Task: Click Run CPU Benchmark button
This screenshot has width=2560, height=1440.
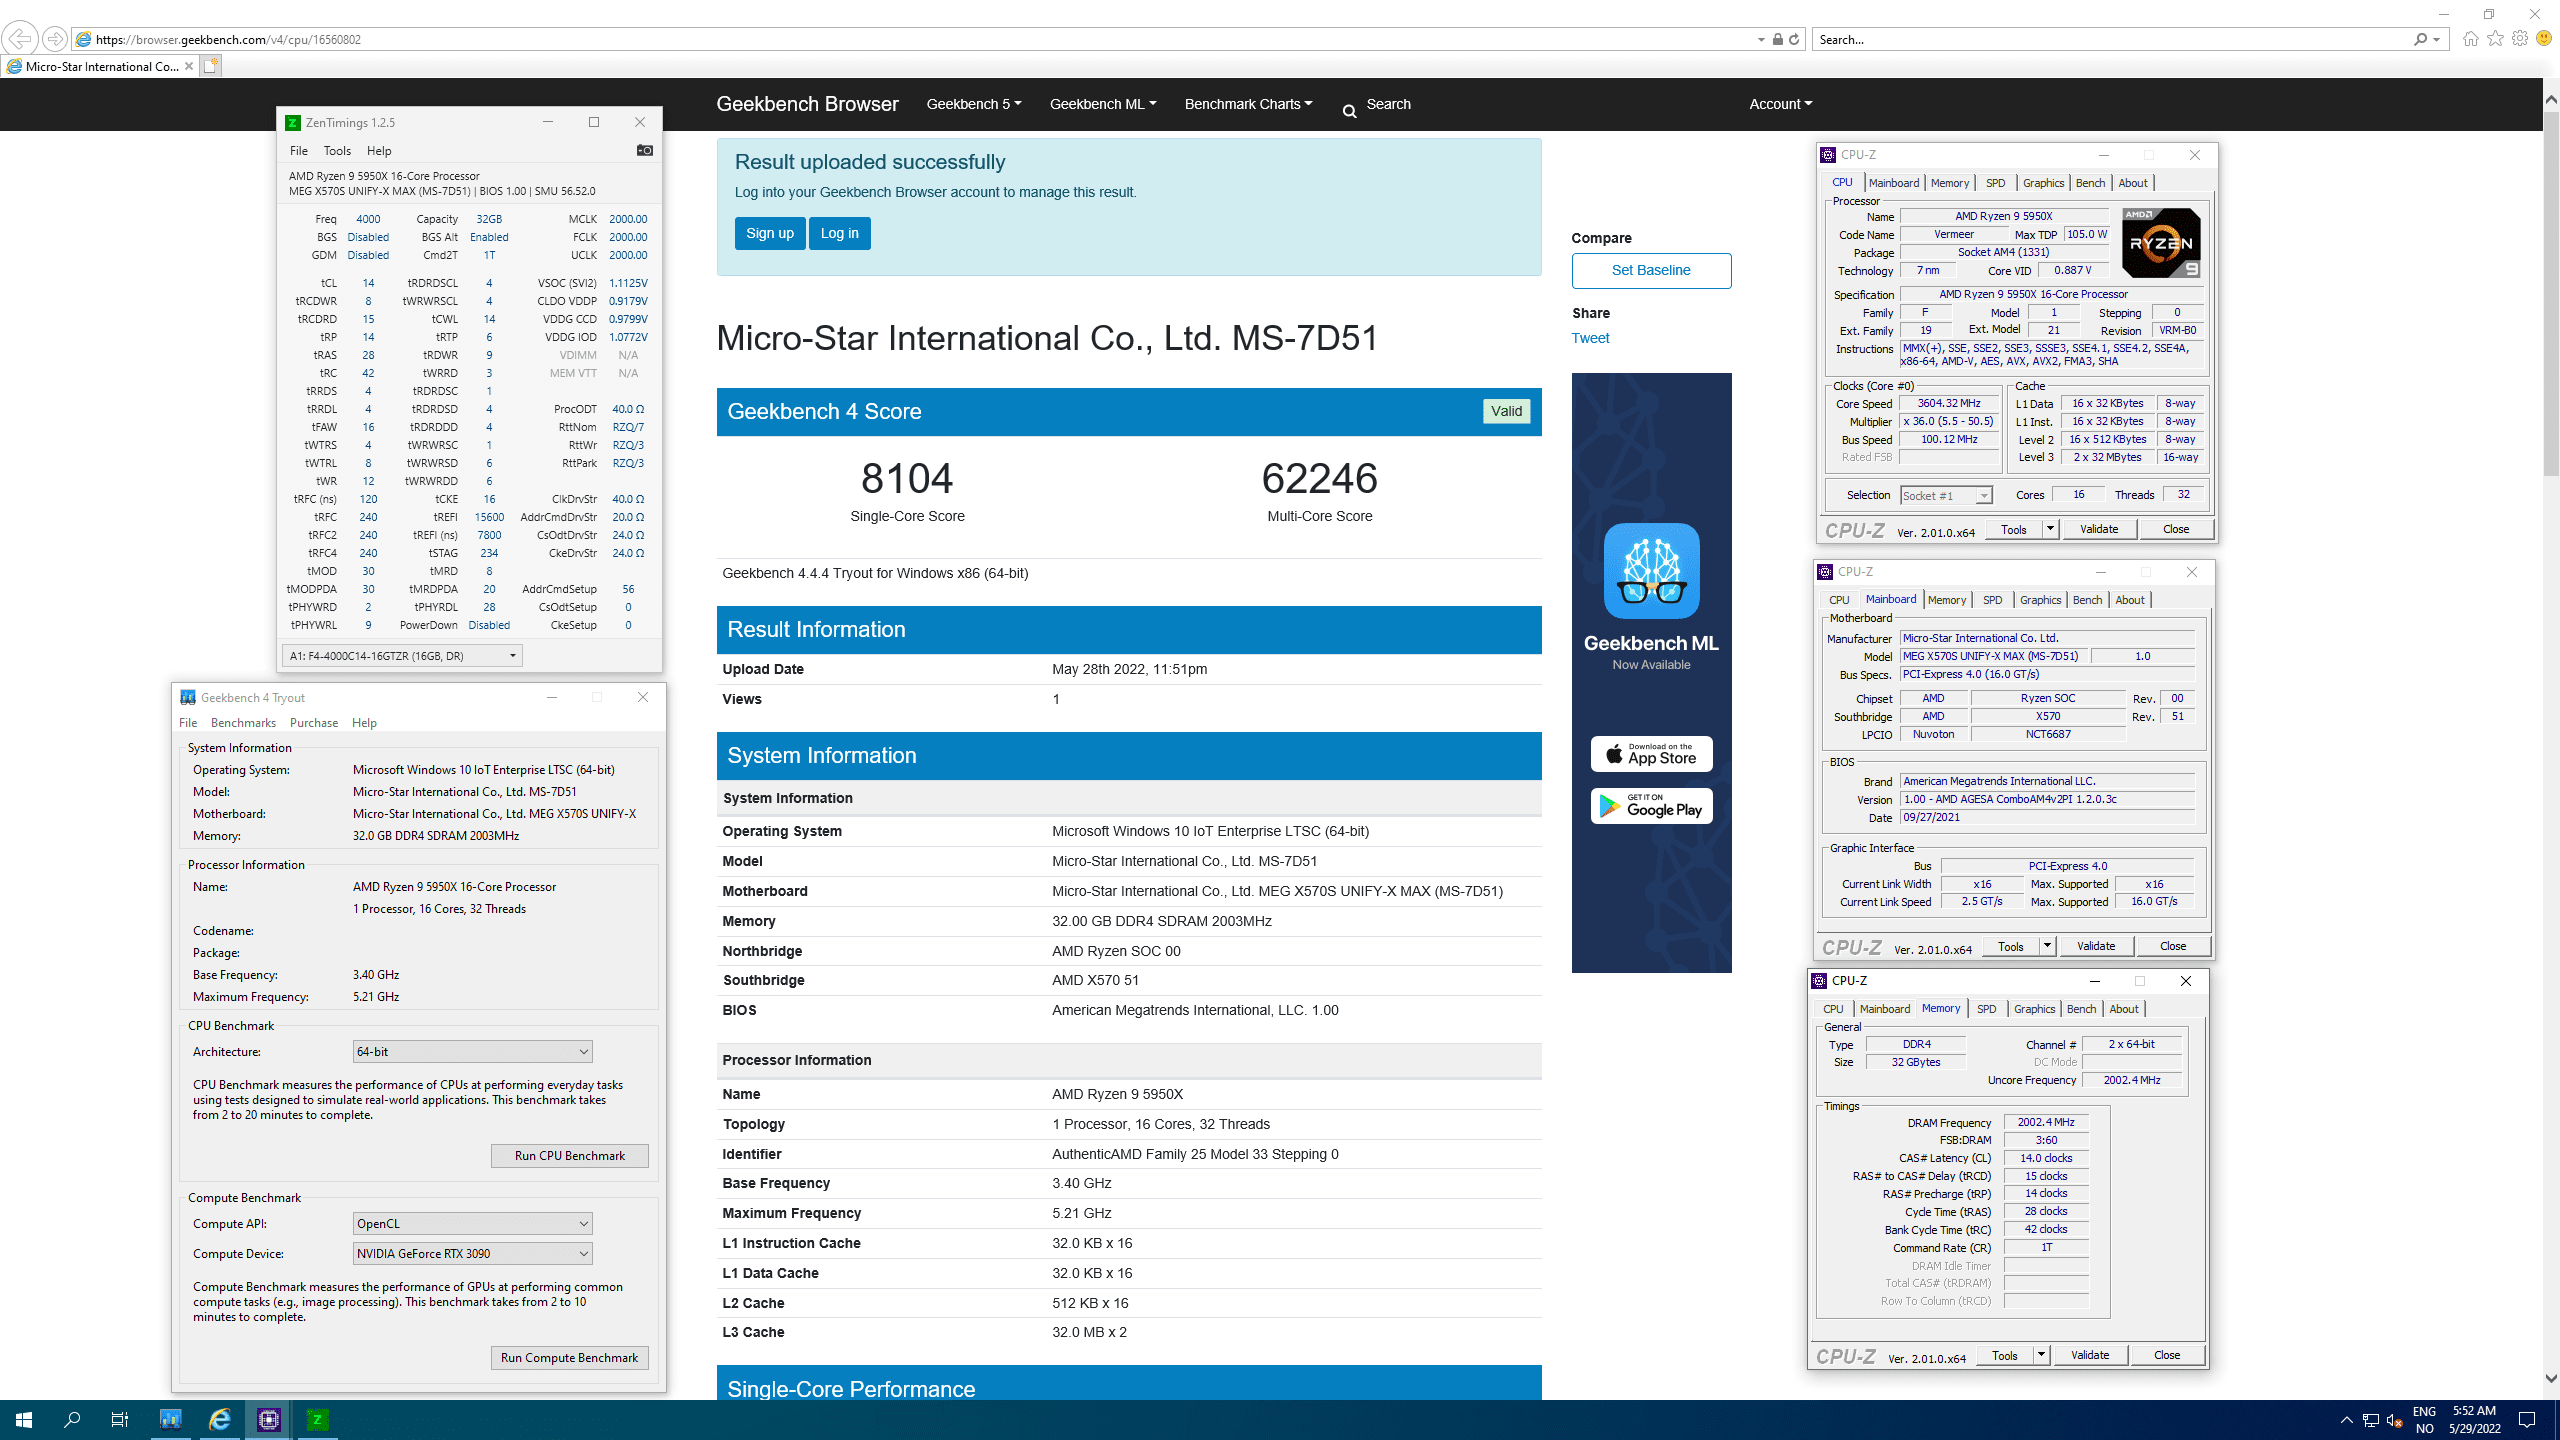Action: (x=570, y=1156)
